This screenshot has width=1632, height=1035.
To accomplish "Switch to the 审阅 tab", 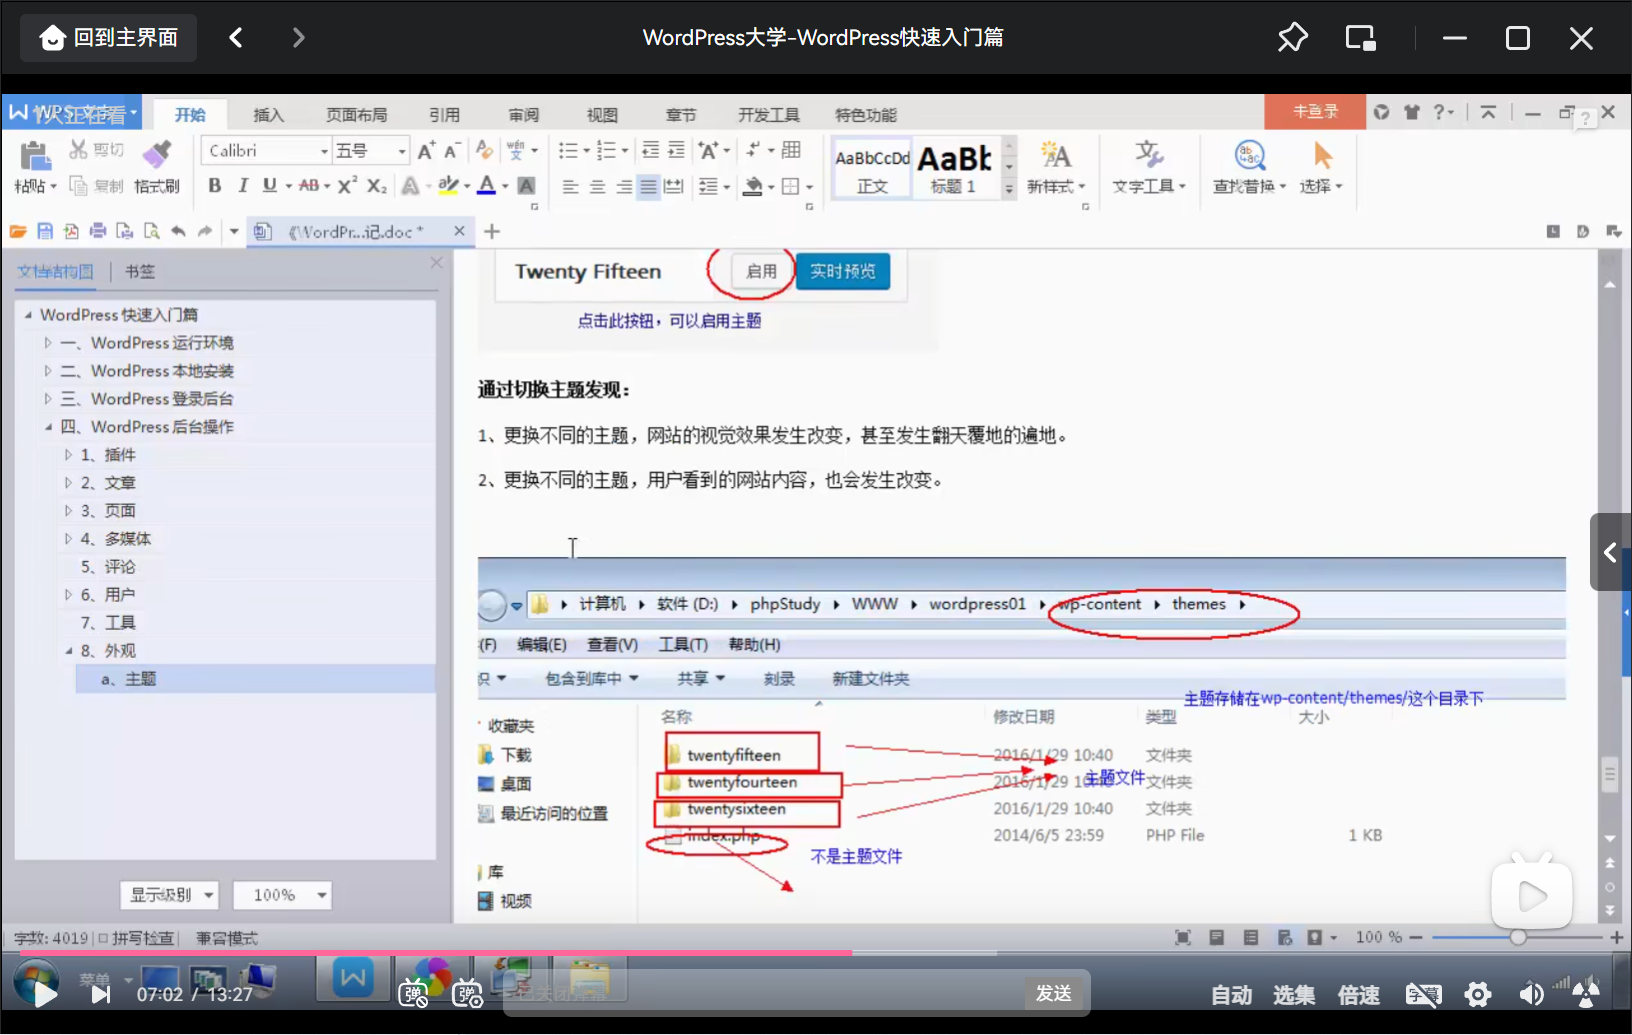I will pos(523,115).
